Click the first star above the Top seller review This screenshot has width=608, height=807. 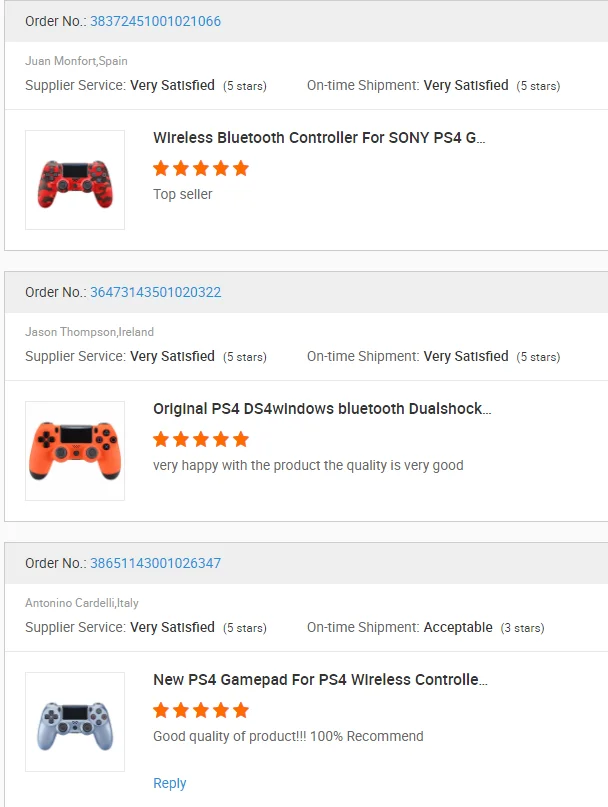[161, 168]
